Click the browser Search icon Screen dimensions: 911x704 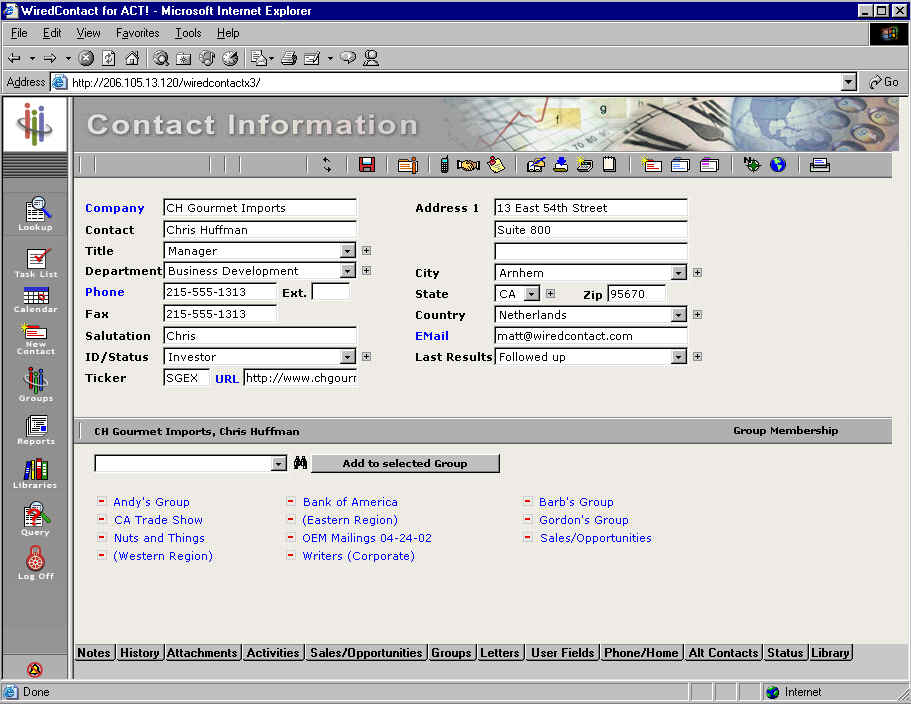coord(161,58)
